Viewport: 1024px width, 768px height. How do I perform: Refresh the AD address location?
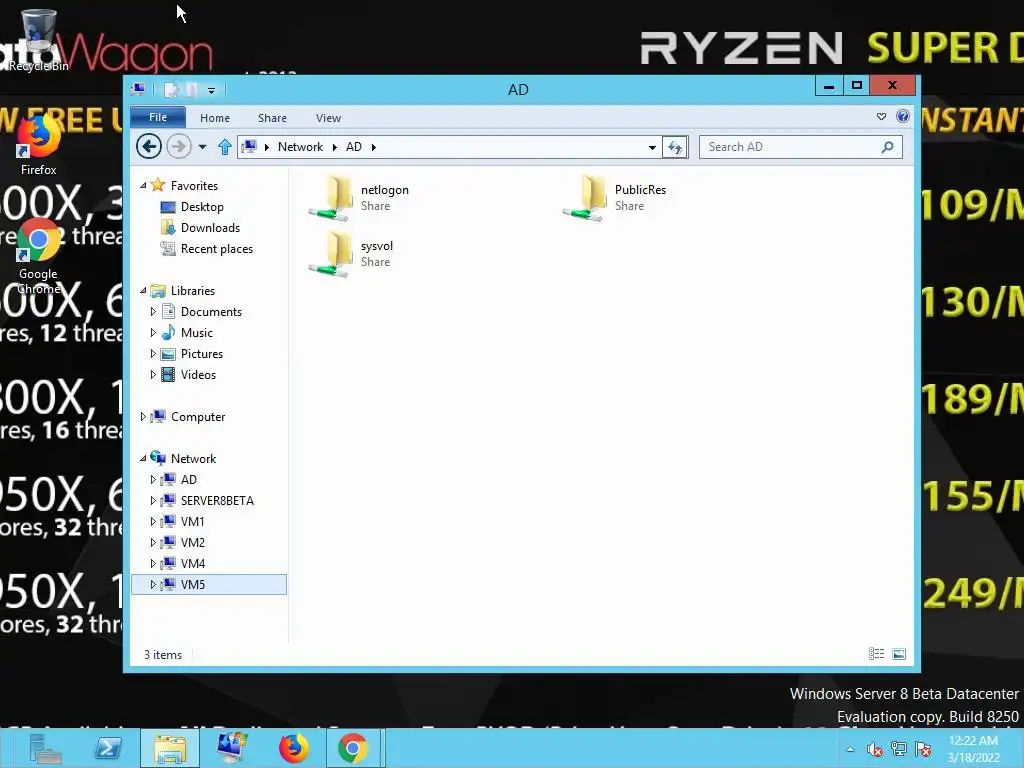point(675,147)
